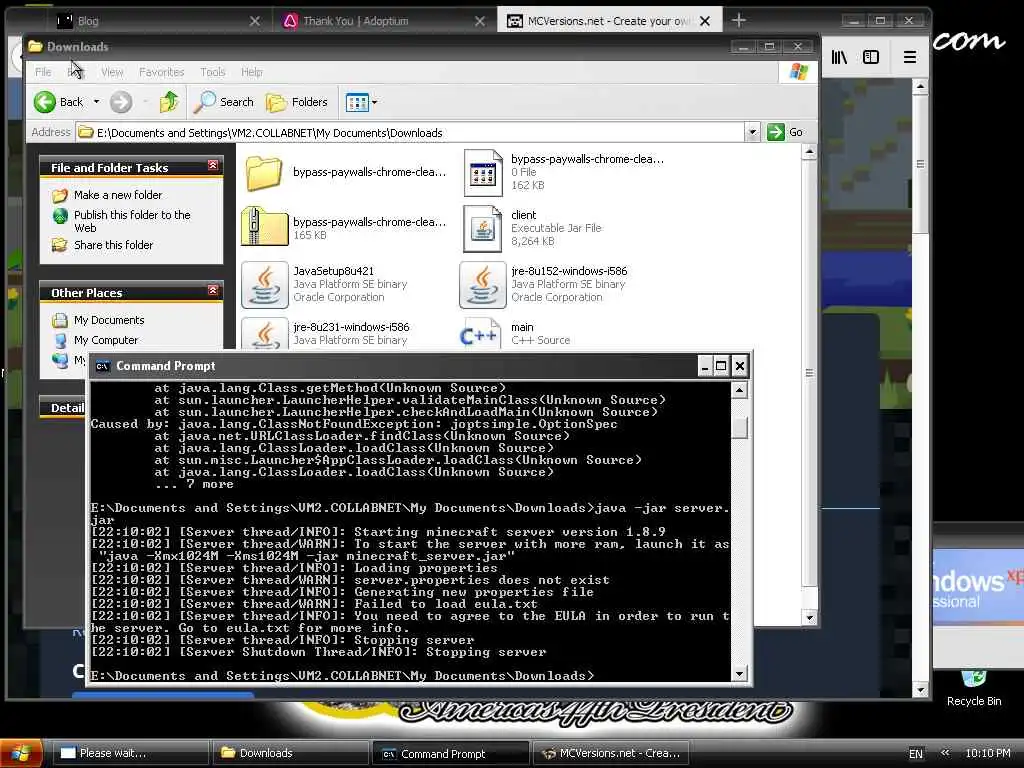Click the EN language indicator in tray
The width and height of the screenshot is (1024, 768).
coord(916,754)
